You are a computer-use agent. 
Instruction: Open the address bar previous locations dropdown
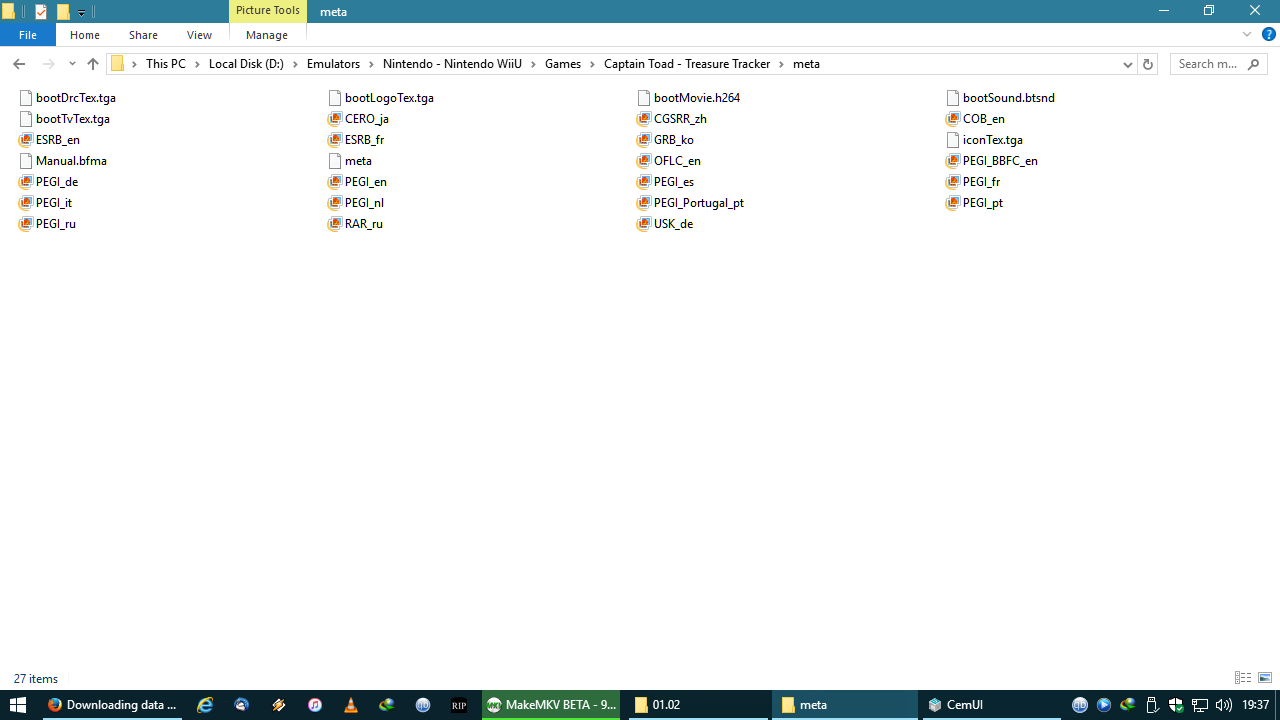pos(1127,64)
